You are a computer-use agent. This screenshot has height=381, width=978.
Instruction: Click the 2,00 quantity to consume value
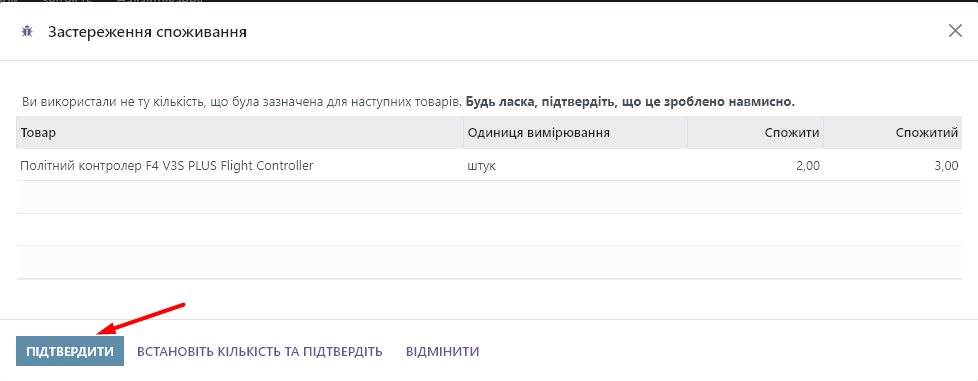coord(807,166)
